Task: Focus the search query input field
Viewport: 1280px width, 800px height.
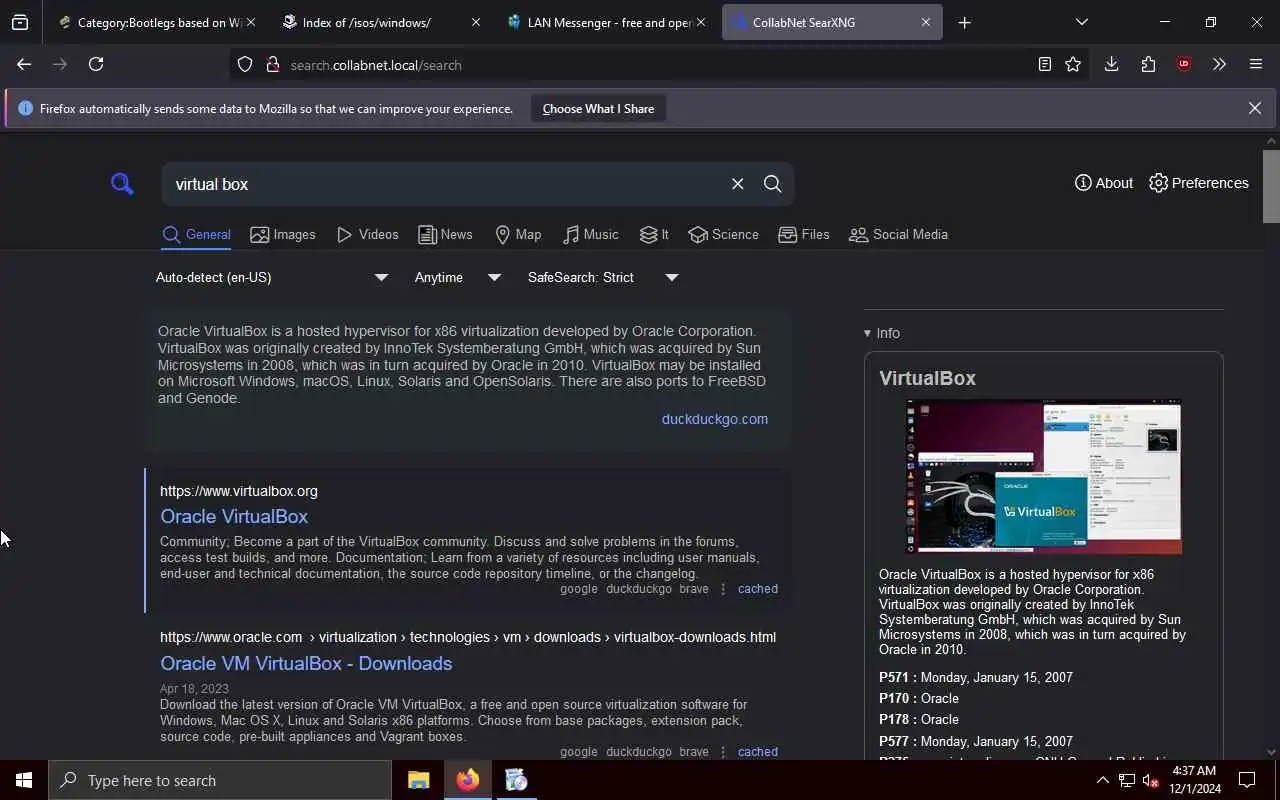Action: click(445, 184)
